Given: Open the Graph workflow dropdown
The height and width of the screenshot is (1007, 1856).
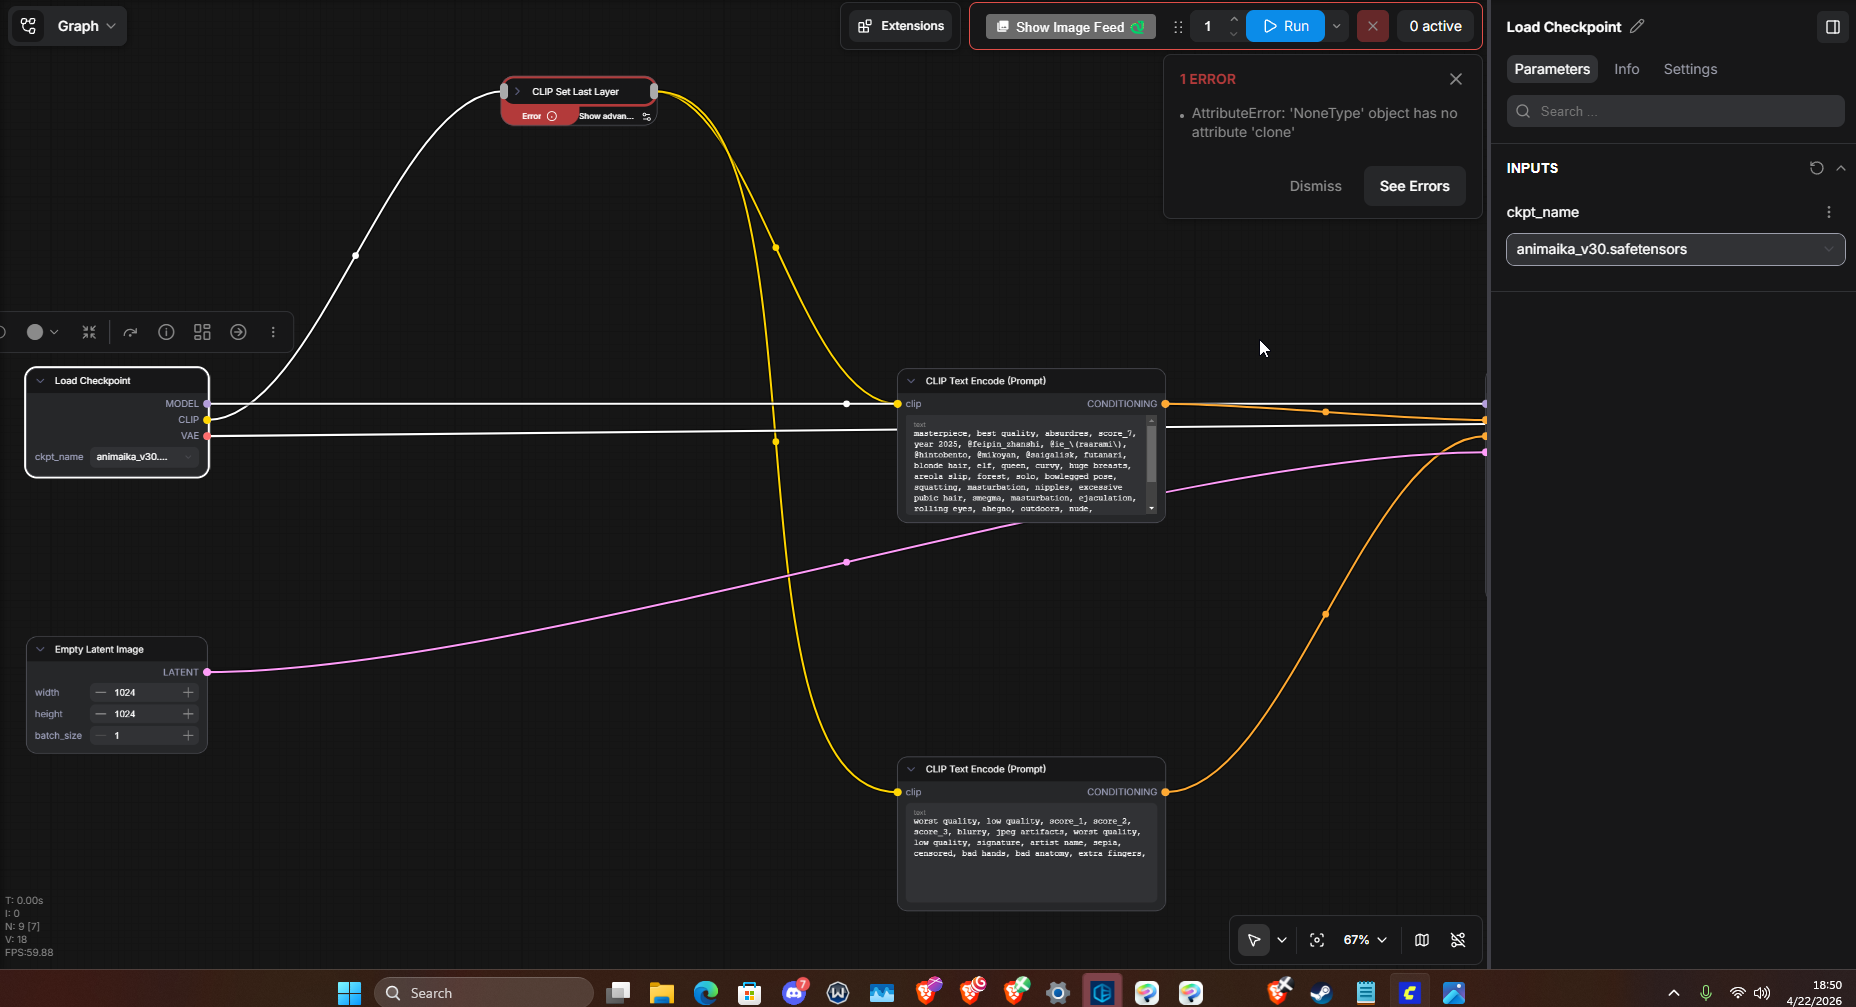Looking at the screenshot, I should pos(86,26).
